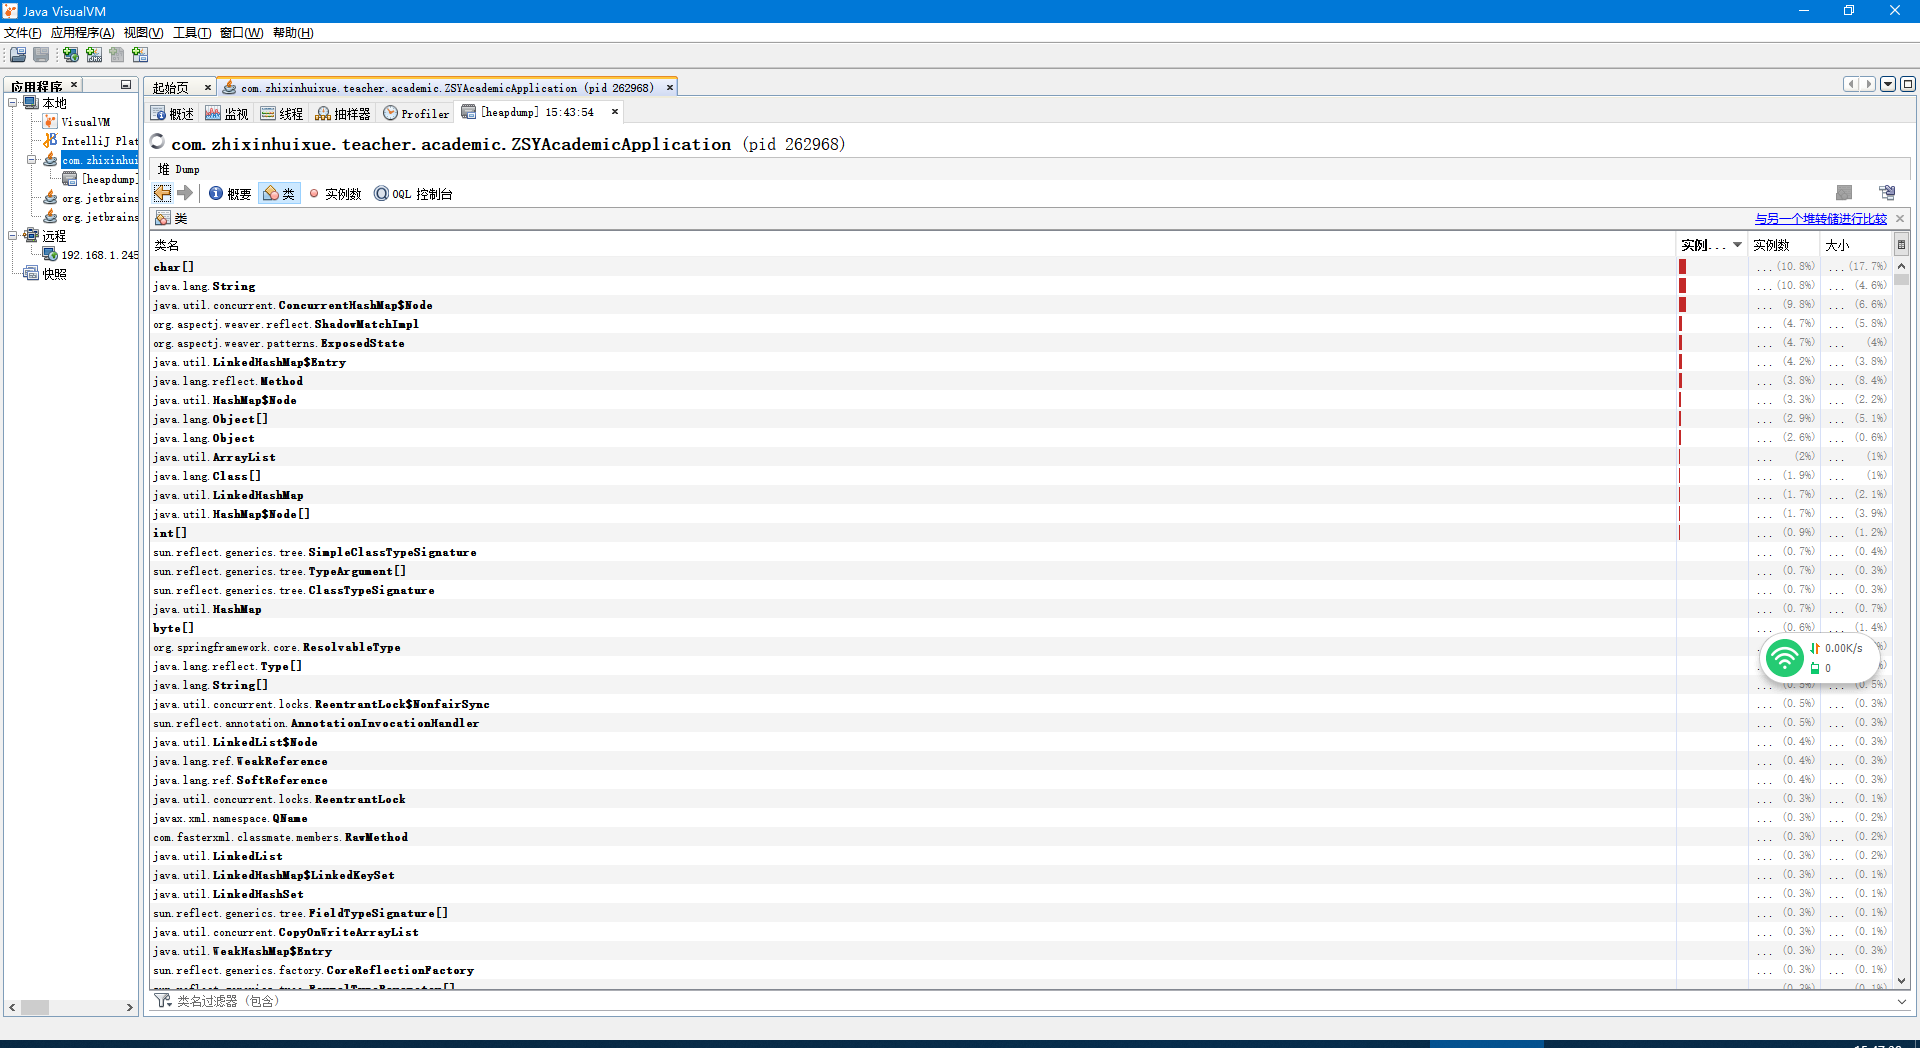Click sort arrow on 实例... column

1738,245
